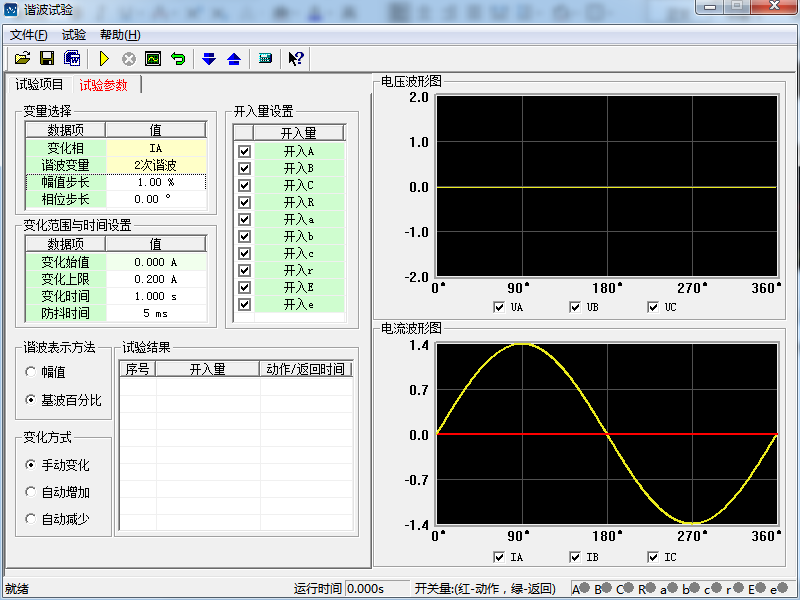The width and height of the screenshot is (800, 600).
Task: Toggle the UB voltage waveform checkbox
Action: [x=576, y=307]
